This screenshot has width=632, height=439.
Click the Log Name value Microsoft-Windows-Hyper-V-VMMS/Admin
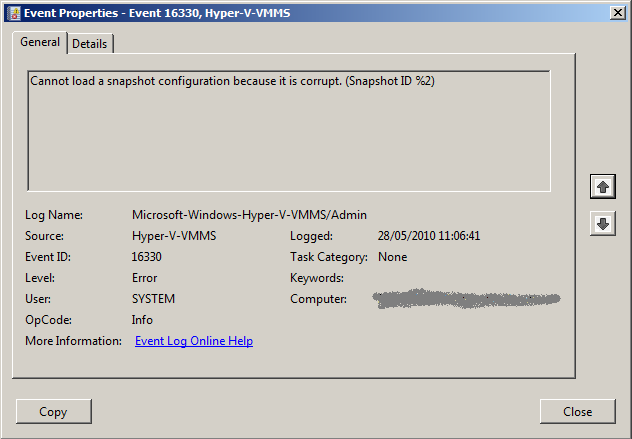click(x=249, y=215)
